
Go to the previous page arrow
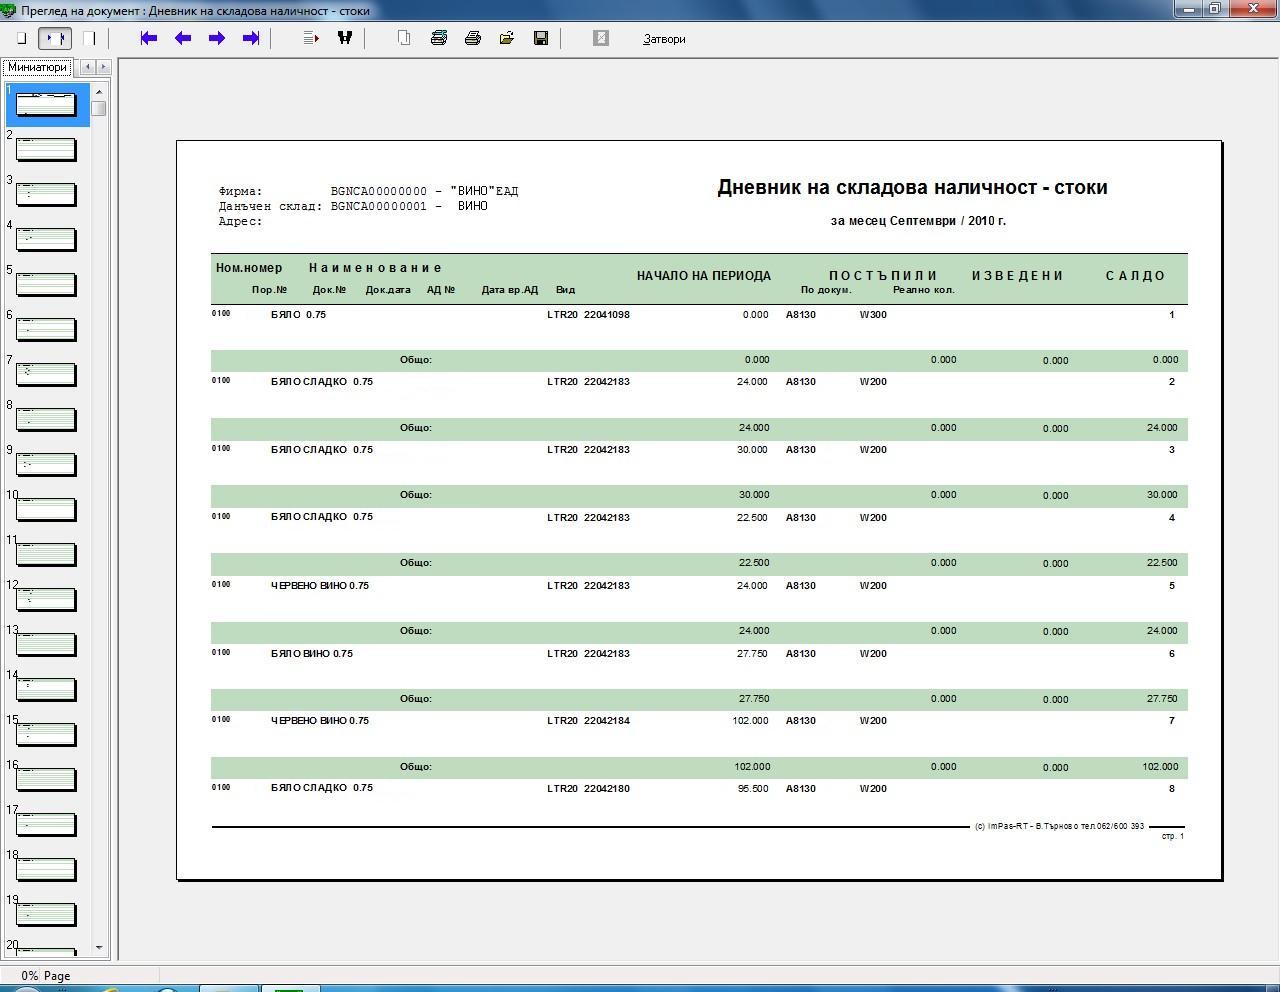tap(183, 38)
